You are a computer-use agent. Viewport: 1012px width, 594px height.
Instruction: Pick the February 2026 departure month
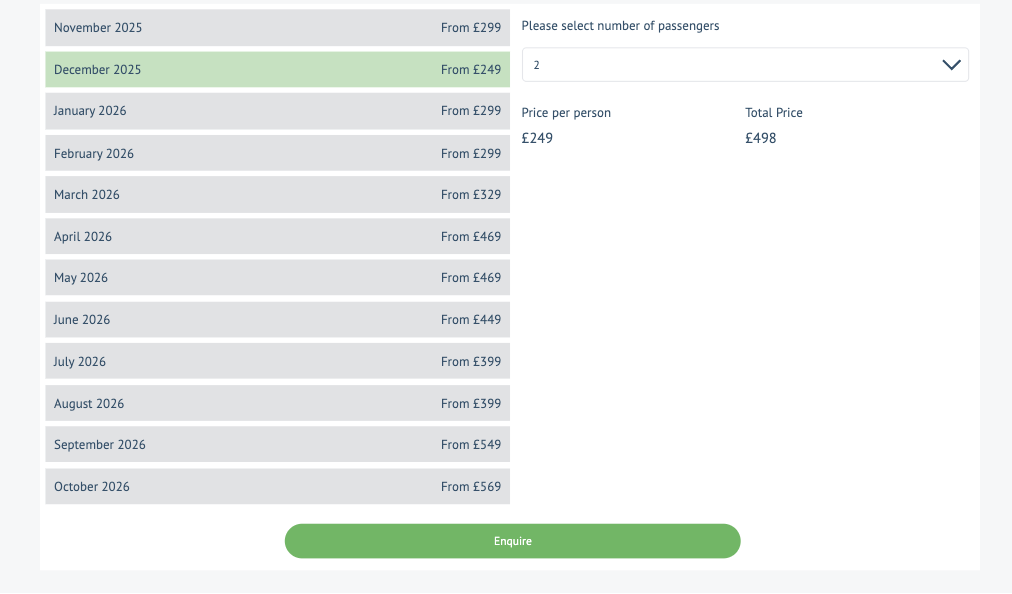(277, 153)
